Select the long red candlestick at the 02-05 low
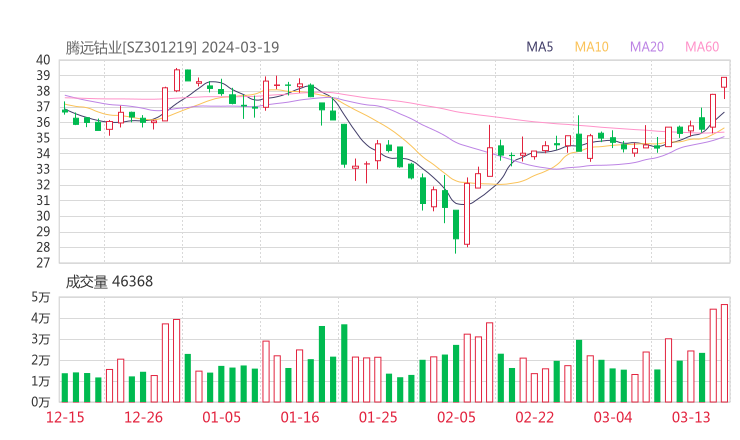The width and height of the screenshot is (740, 440). click(x=467, y=214)
